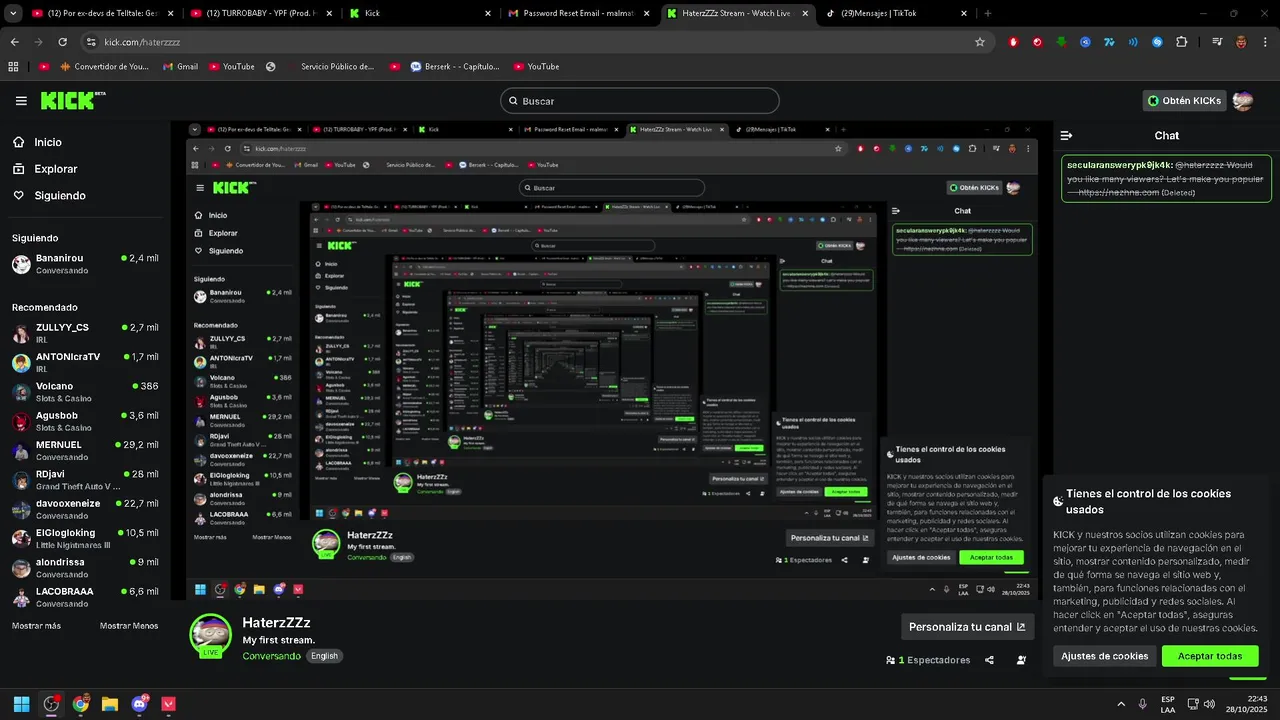
Task: Go back using Chrome's back arrow
Action: [15, 42]
